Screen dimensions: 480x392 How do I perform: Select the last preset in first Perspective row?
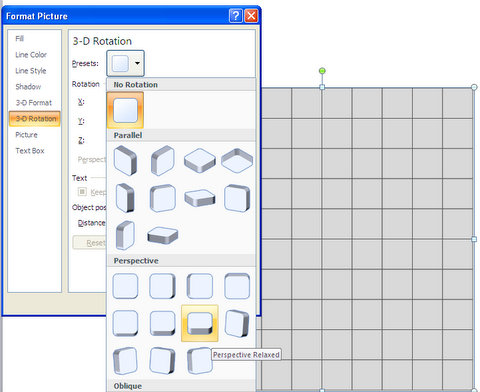coord(237,286)
